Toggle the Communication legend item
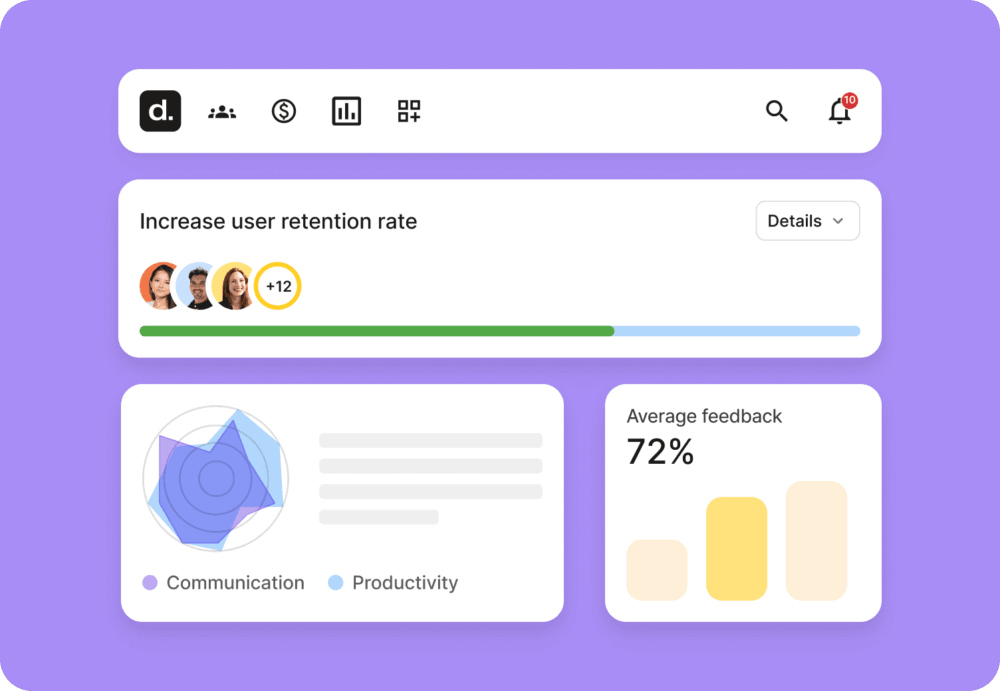This screenshot has width=1000, height=691. (x=223, y=583)
